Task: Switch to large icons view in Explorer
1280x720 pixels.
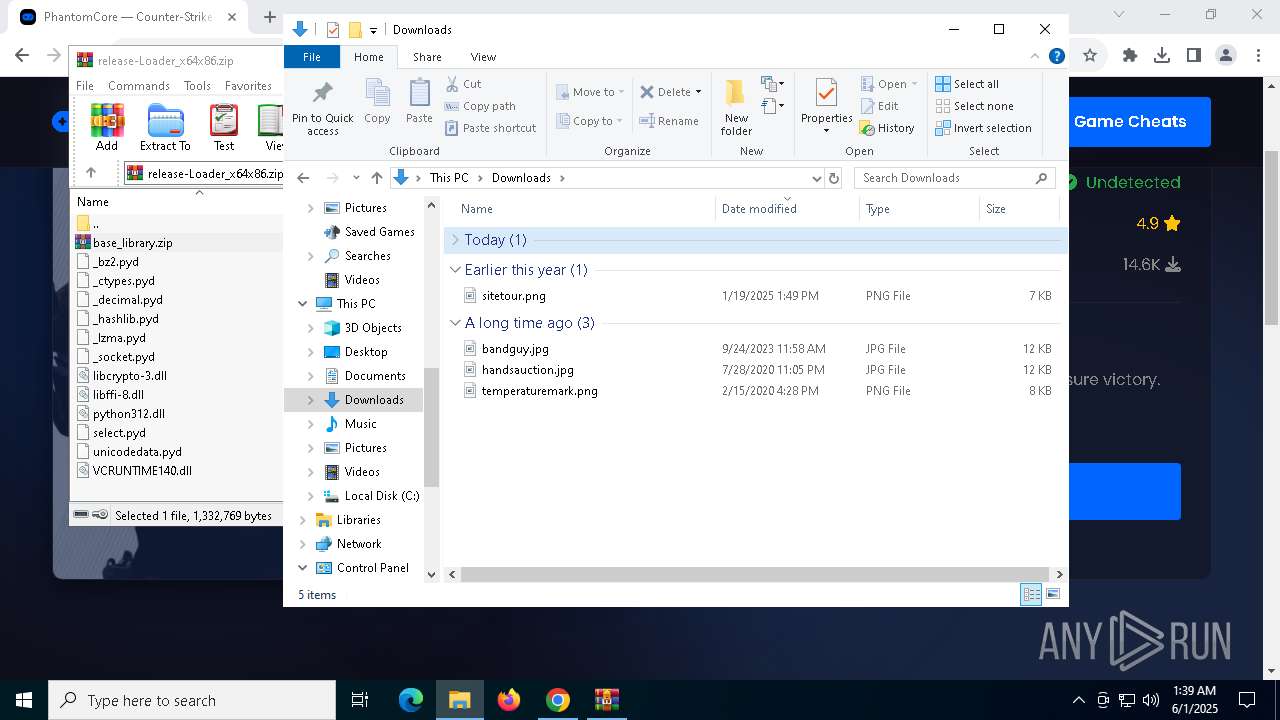Action: (x=1053, y=595)
